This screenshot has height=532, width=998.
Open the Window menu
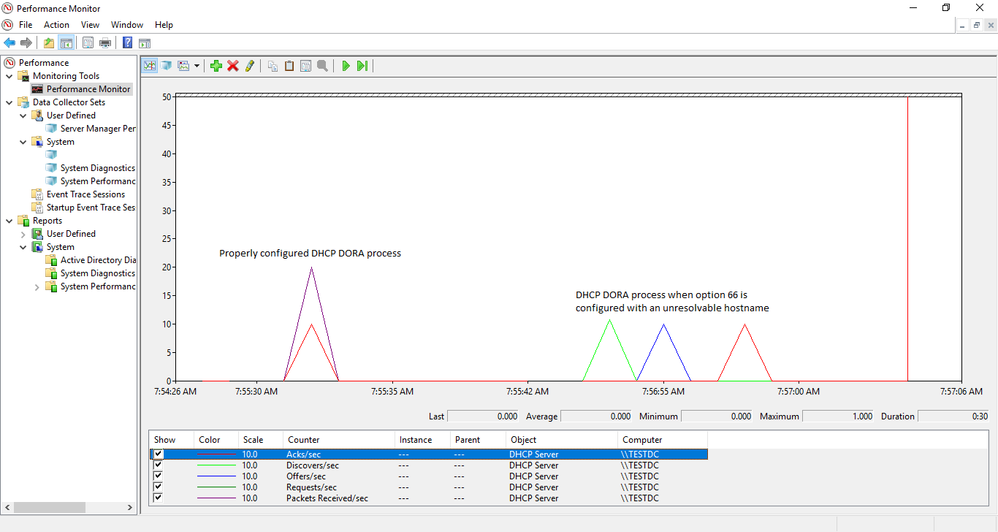tap(127, 25)
